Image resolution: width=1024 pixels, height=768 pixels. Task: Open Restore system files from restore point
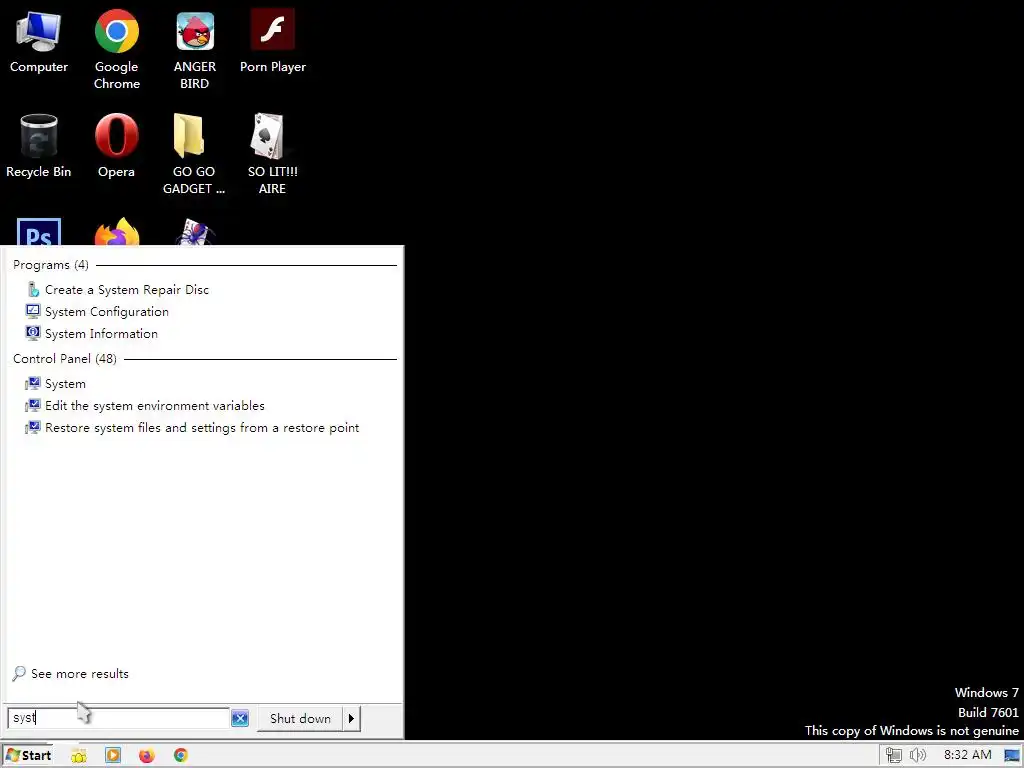click(202, 428)
